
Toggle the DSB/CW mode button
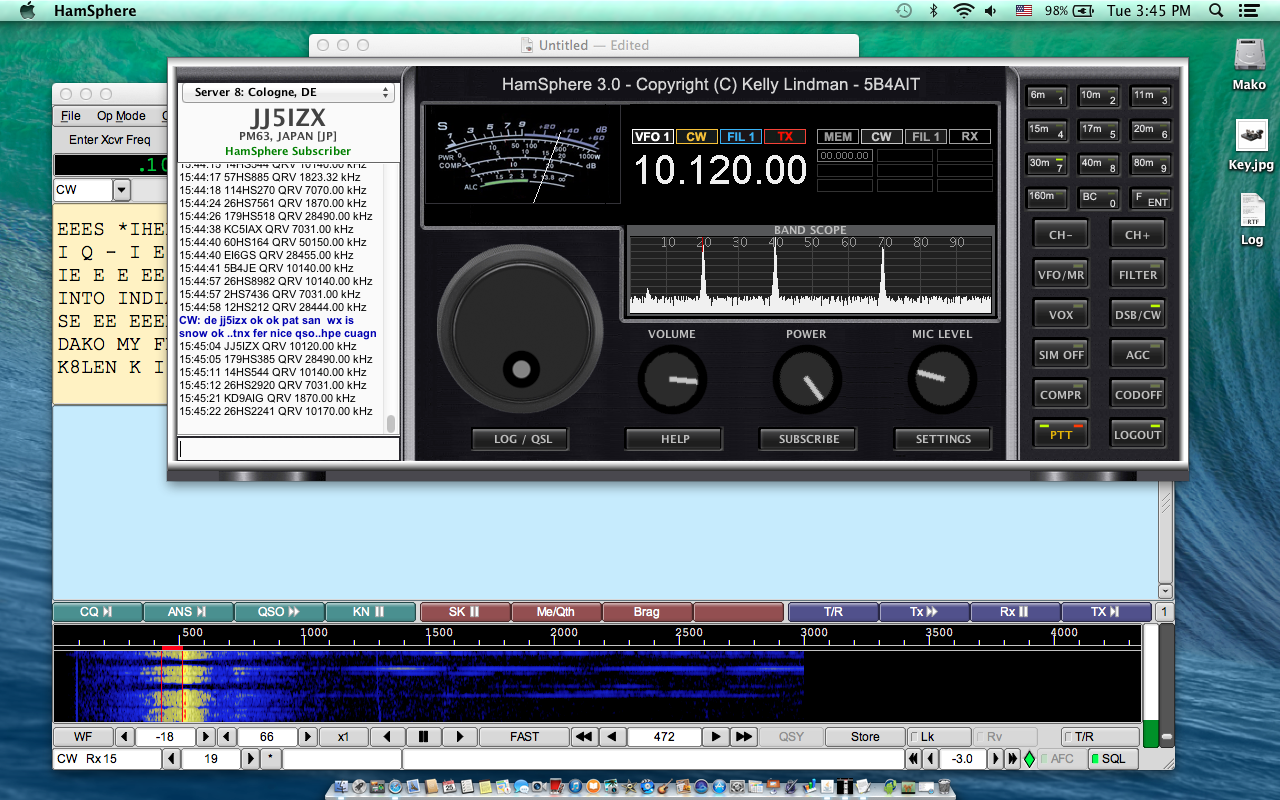point(1138,313)
